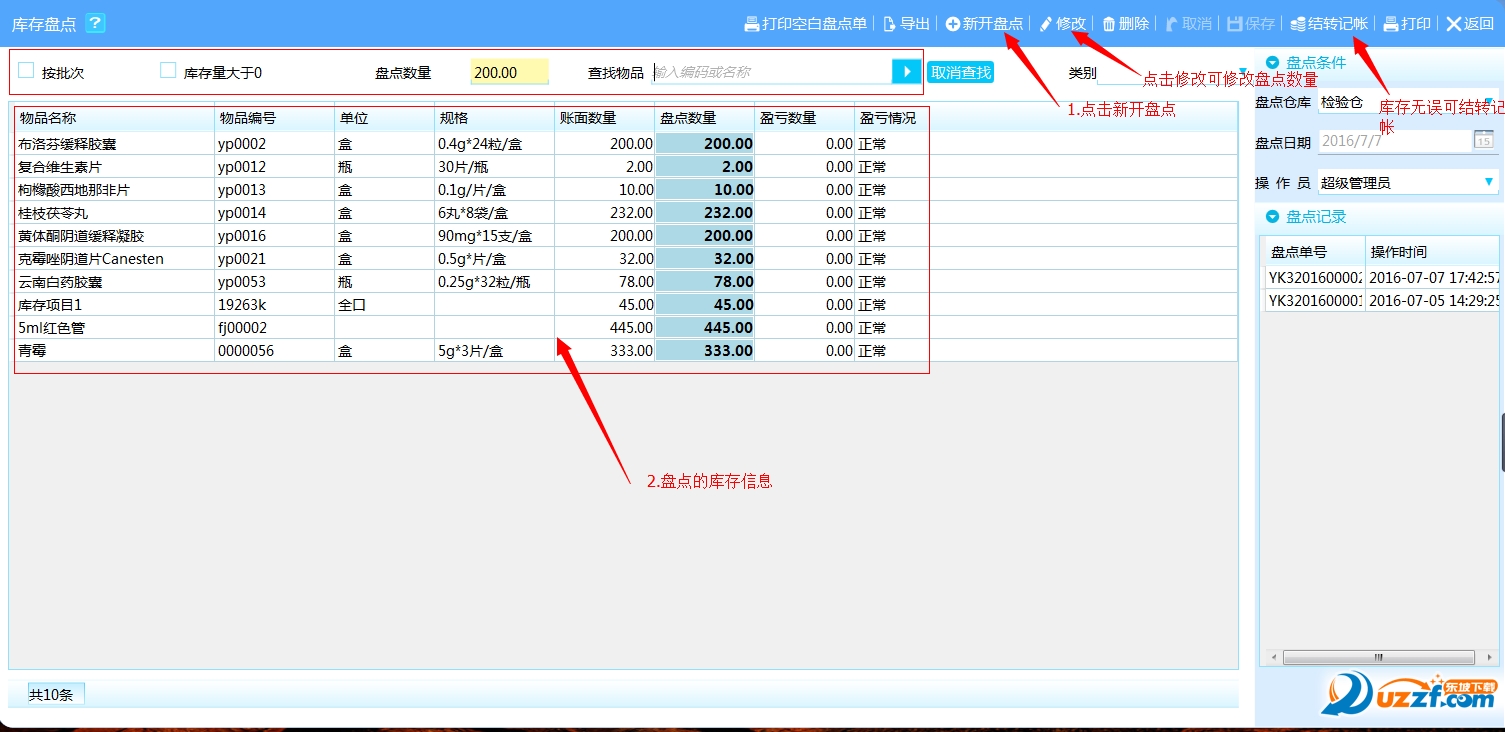The width and height of the screenshot is (1505, 732).
Task: Click the 单位 column header
Action: click(384, 118)
